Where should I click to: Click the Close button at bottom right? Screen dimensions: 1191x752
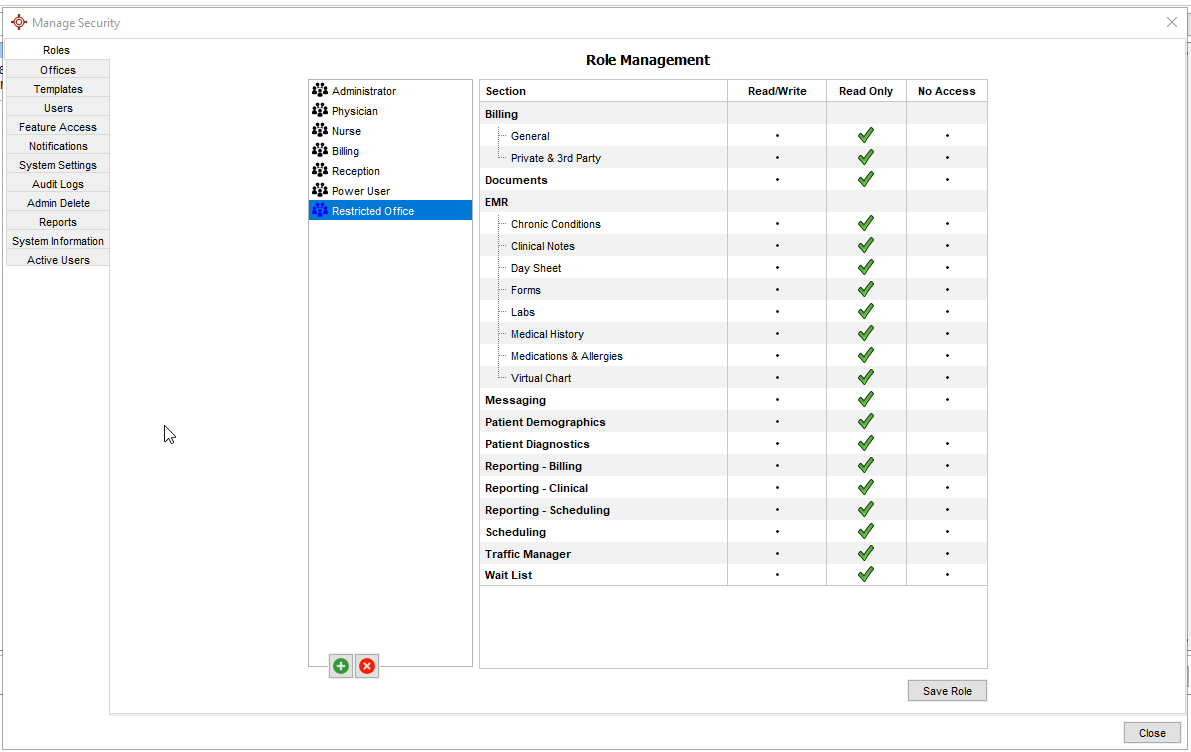1152,733
